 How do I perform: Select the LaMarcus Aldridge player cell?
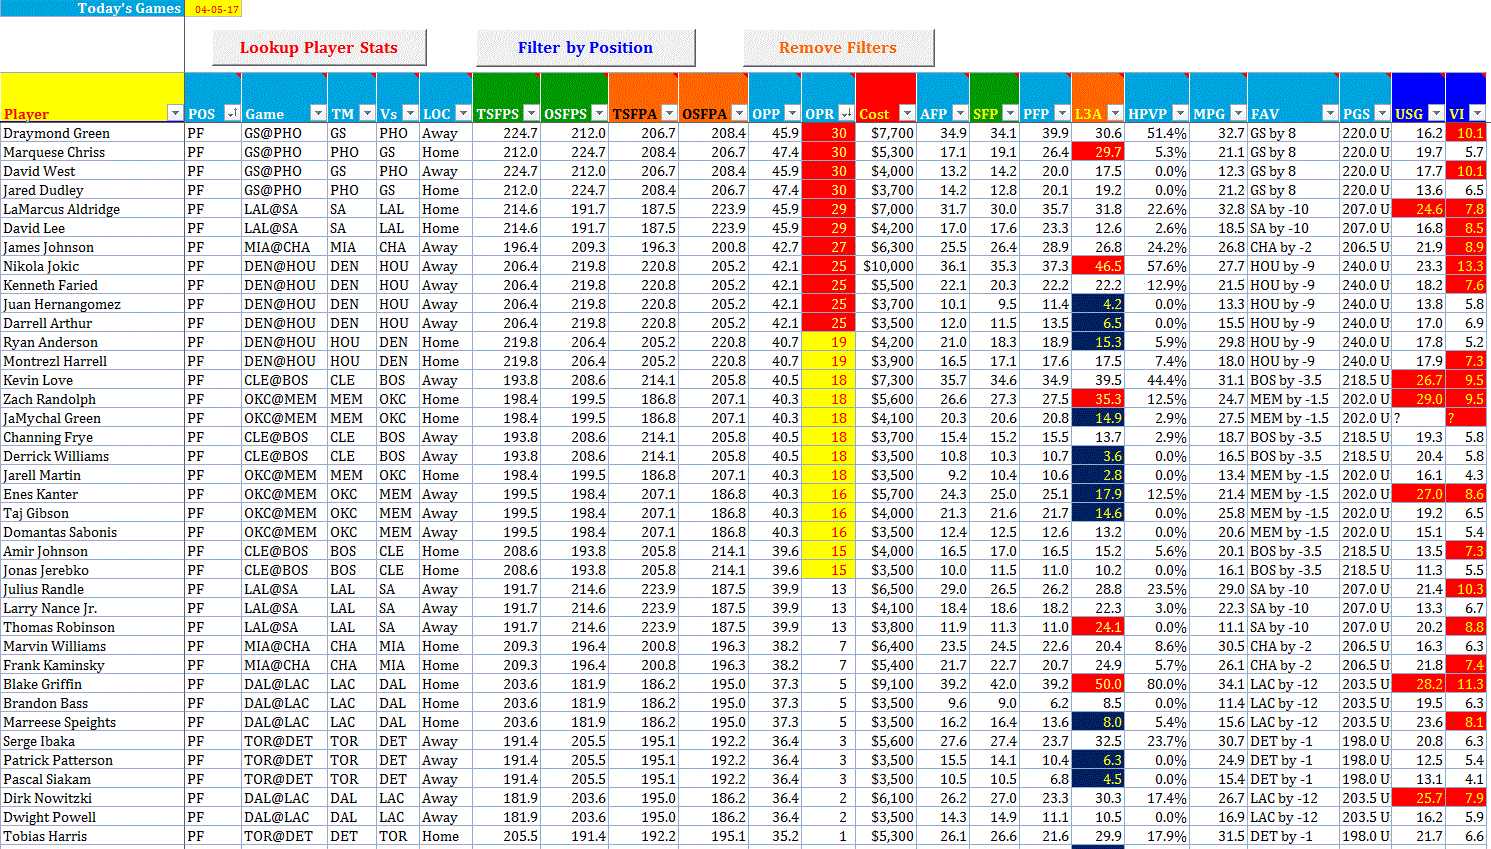(92, 209)
